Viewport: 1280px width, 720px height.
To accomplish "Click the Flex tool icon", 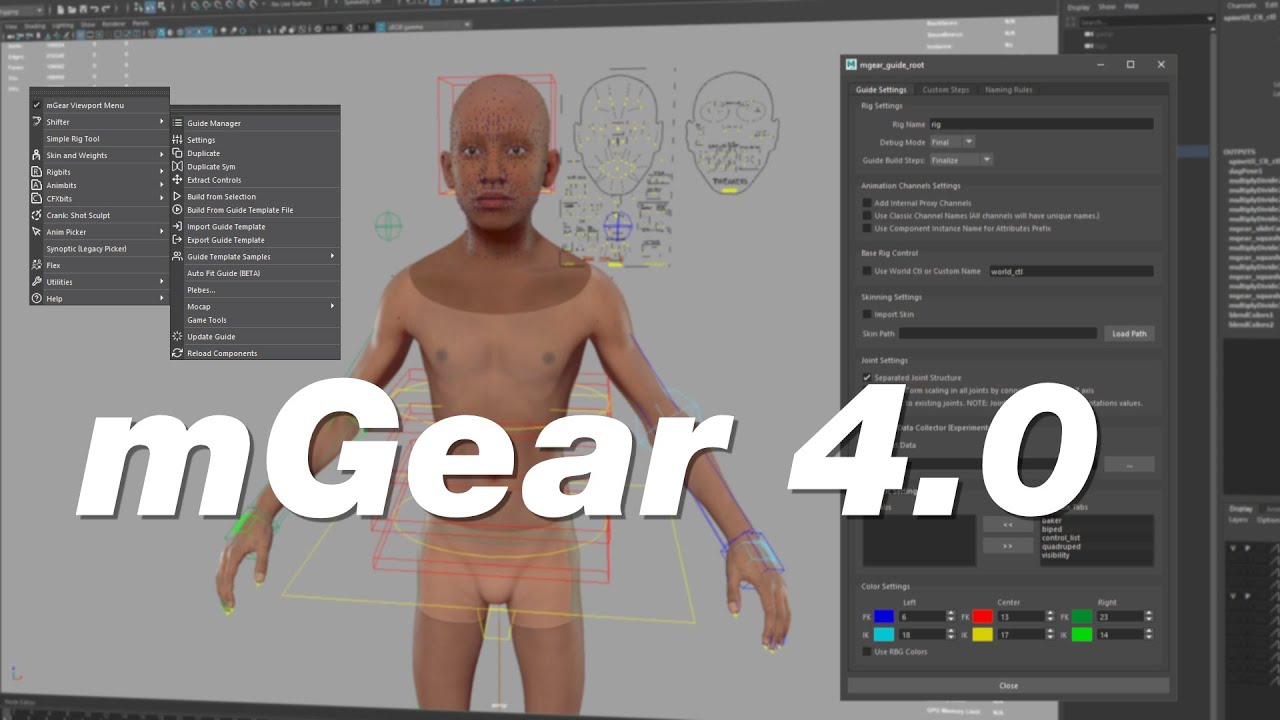I will tap(37, 265).
